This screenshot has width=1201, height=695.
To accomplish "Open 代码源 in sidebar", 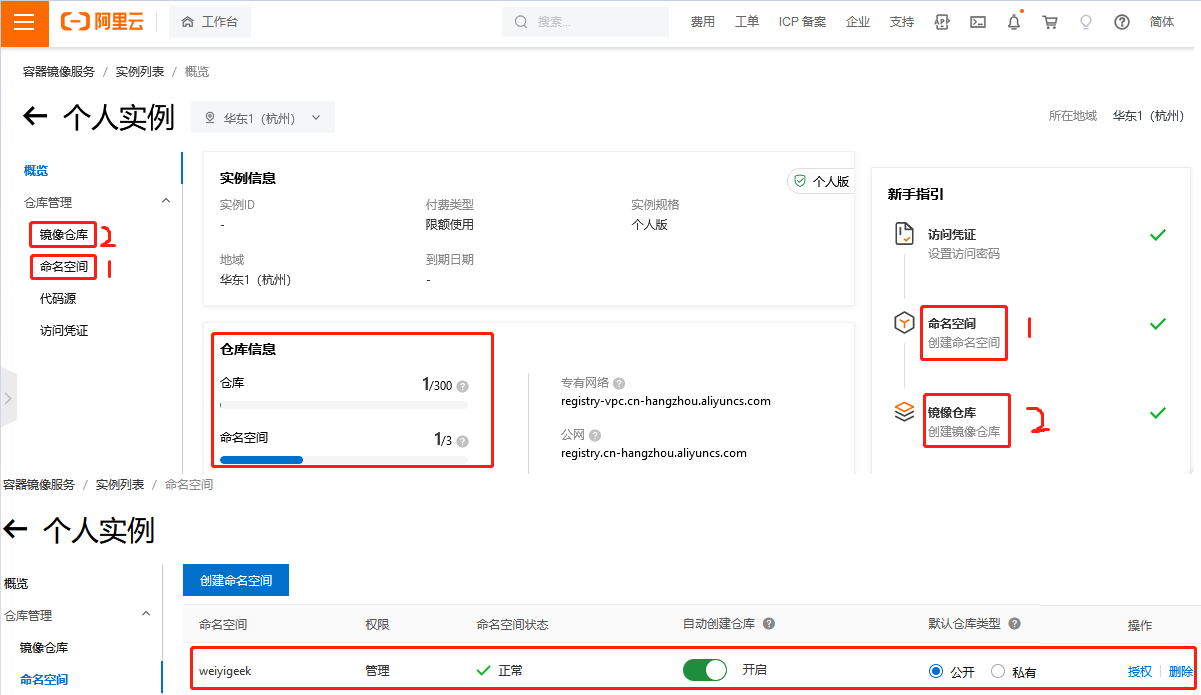I will coord(58,298).
